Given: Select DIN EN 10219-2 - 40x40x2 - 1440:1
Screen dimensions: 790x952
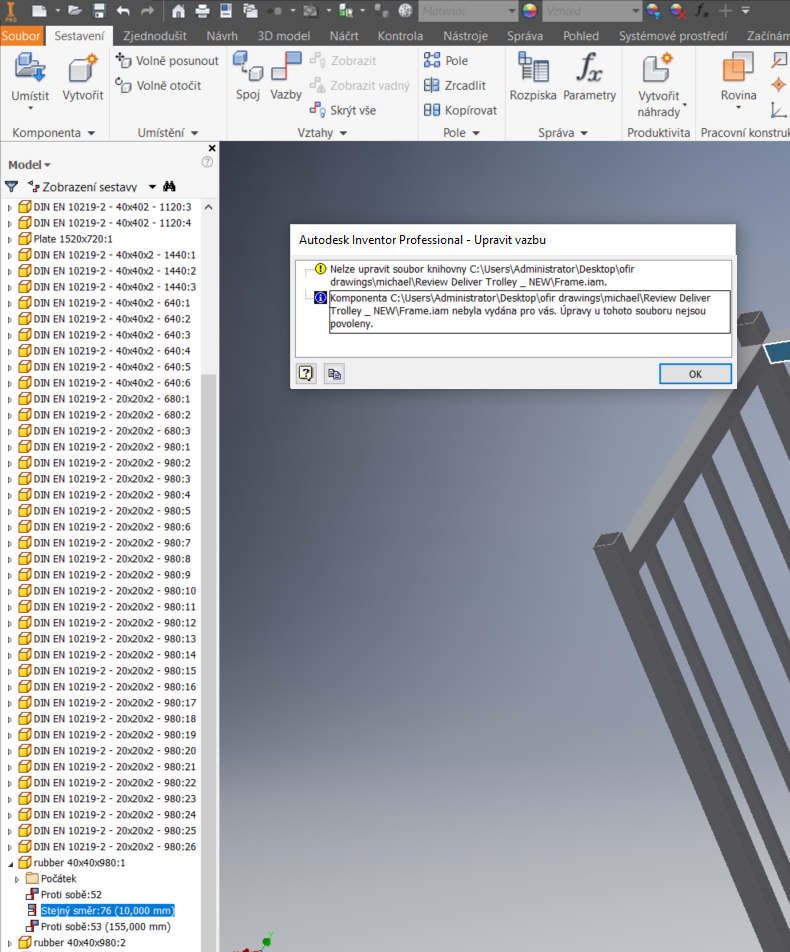Looking at the screenshot, I should [114, 255].
